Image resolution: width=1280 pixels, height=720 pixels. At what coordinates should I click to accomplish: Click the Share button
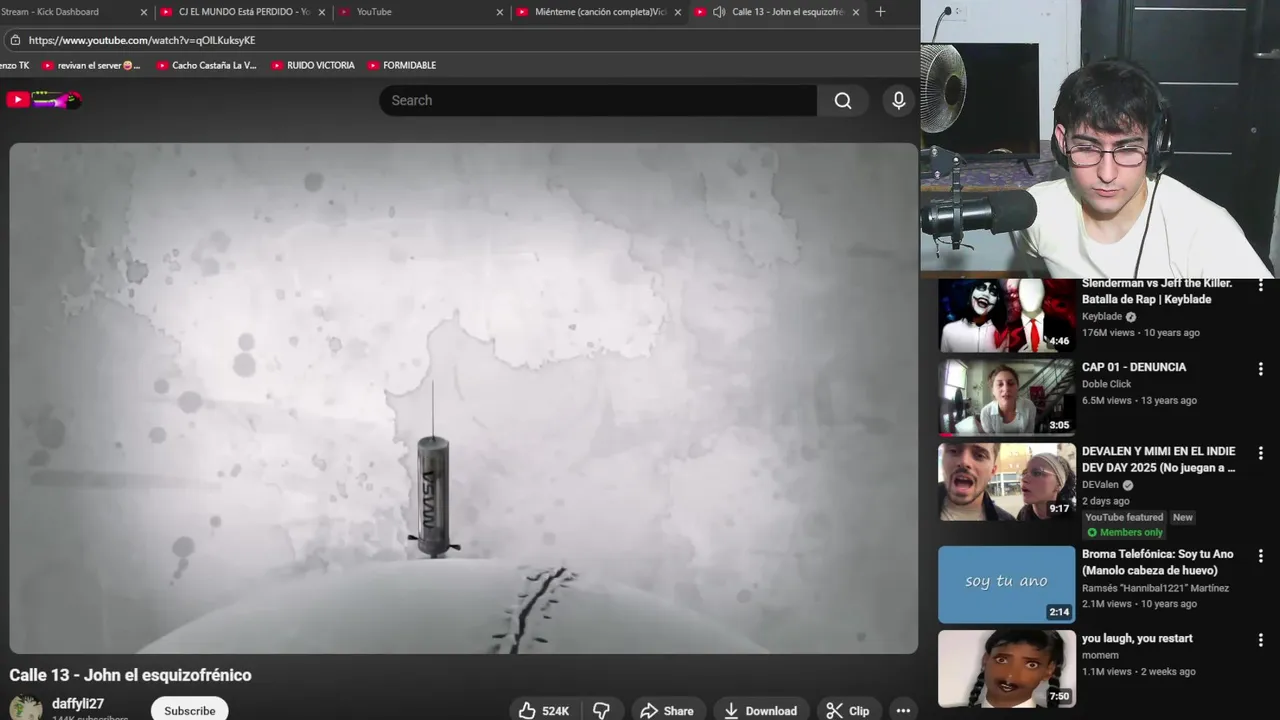click(667, 710)
